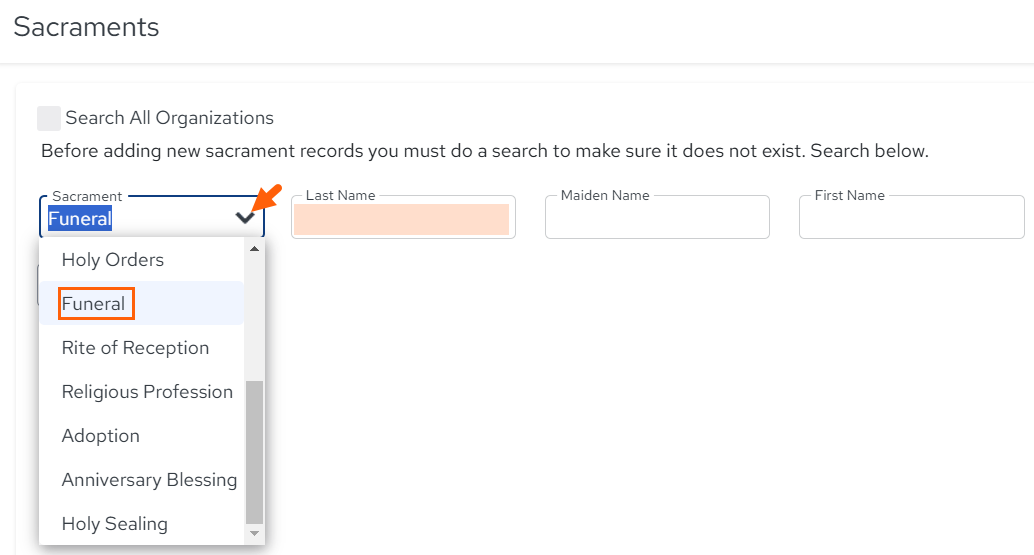The image size is (1034, 555).
Task: Pick Religious Profession from the dropdown list
Action: 142,392
